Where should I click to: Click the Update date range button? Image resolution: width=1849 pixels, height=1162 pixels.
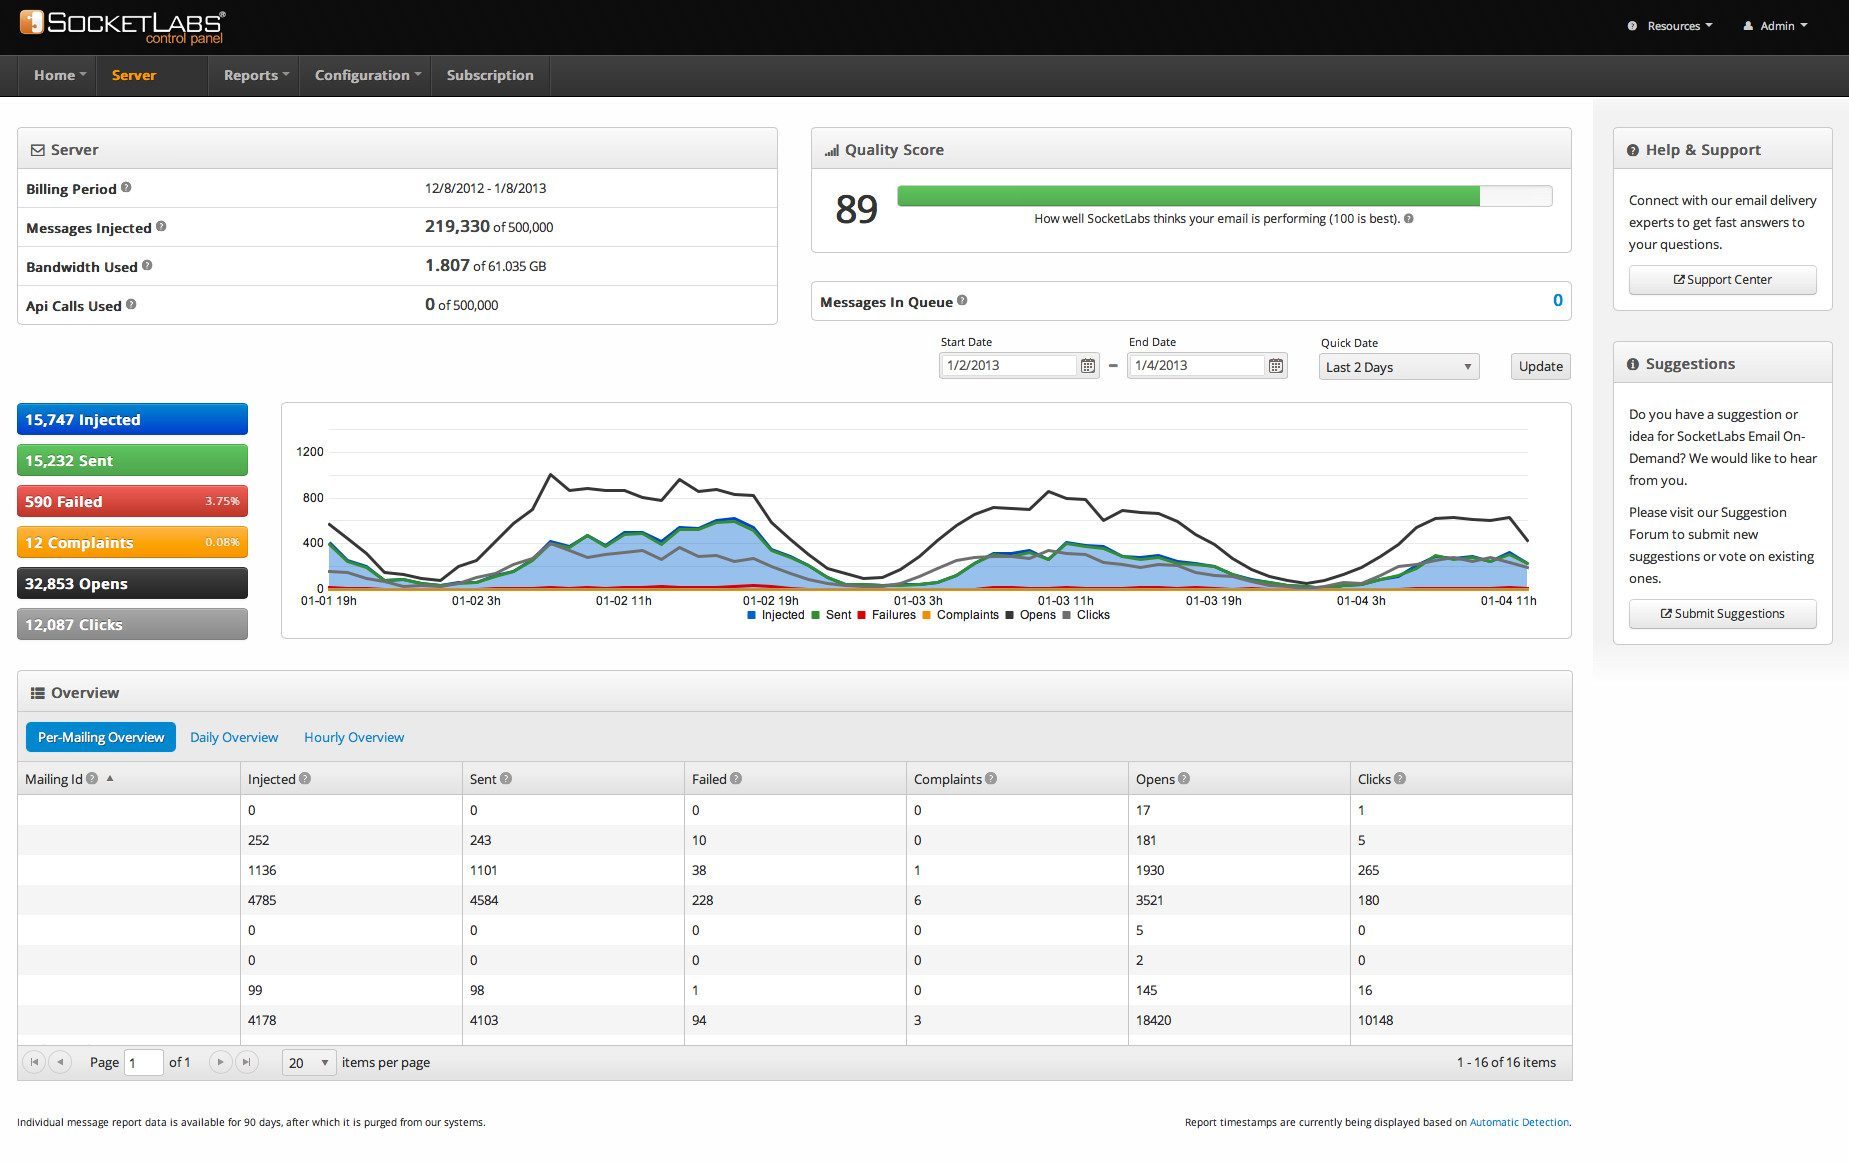coord(1540,366)
